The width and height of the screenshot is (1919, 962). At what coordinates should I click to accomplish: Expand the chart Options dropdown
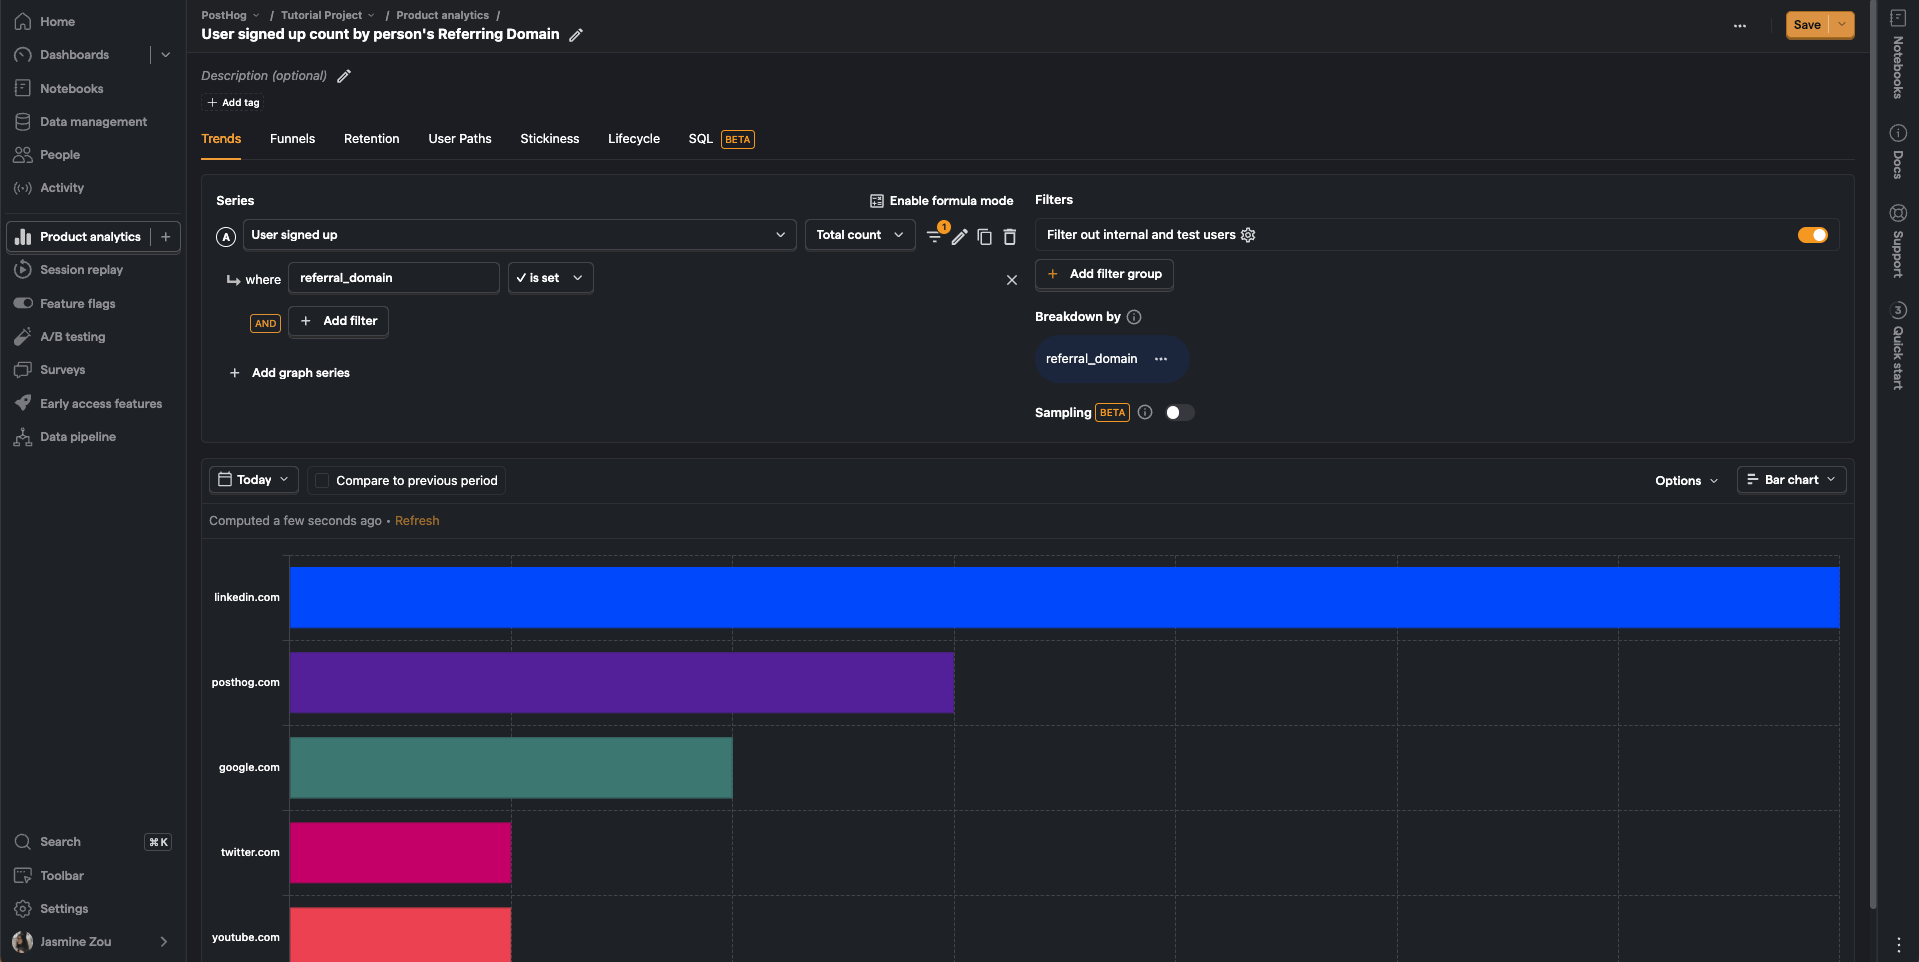coord(1686,481)
